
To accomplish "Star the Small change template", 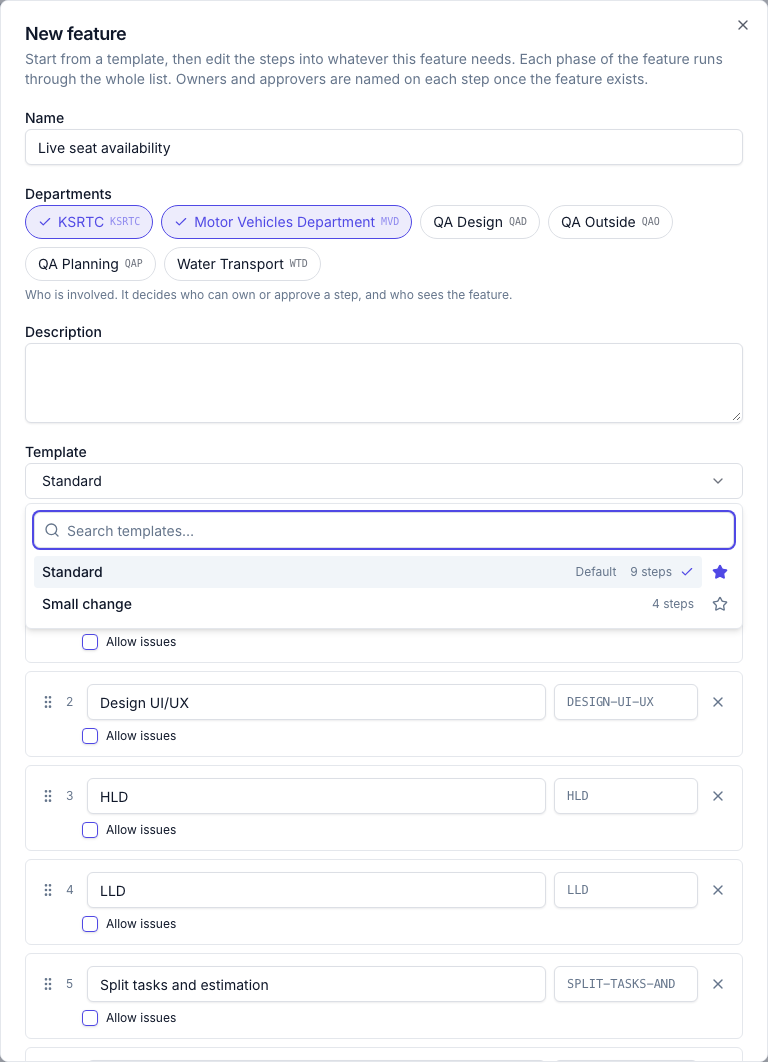I will [720, 604].
